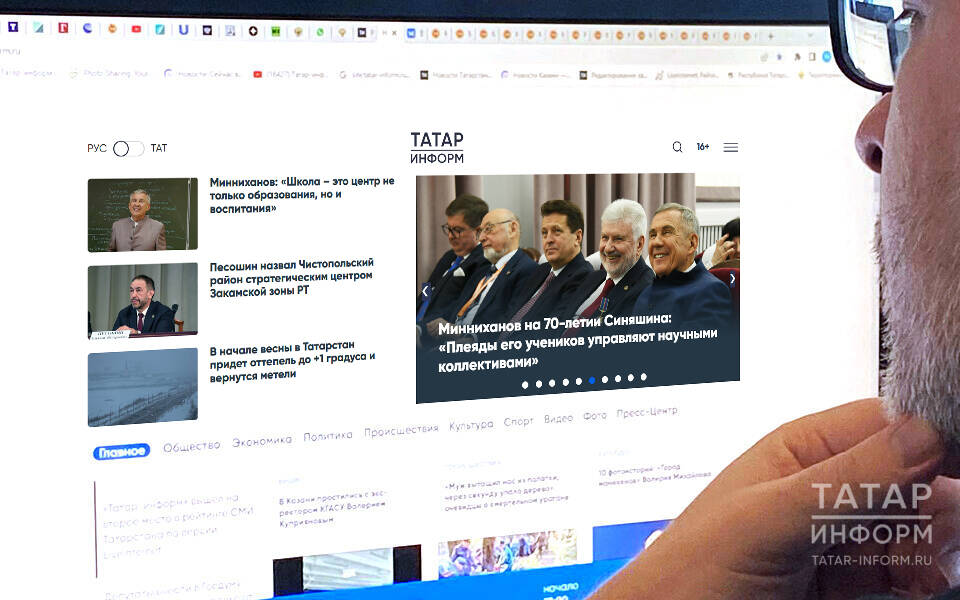Image resolution: width=960 pixels, height=600 pixels.
Task: Open the YouTube browser tab
Action: (x=136, y=29)
